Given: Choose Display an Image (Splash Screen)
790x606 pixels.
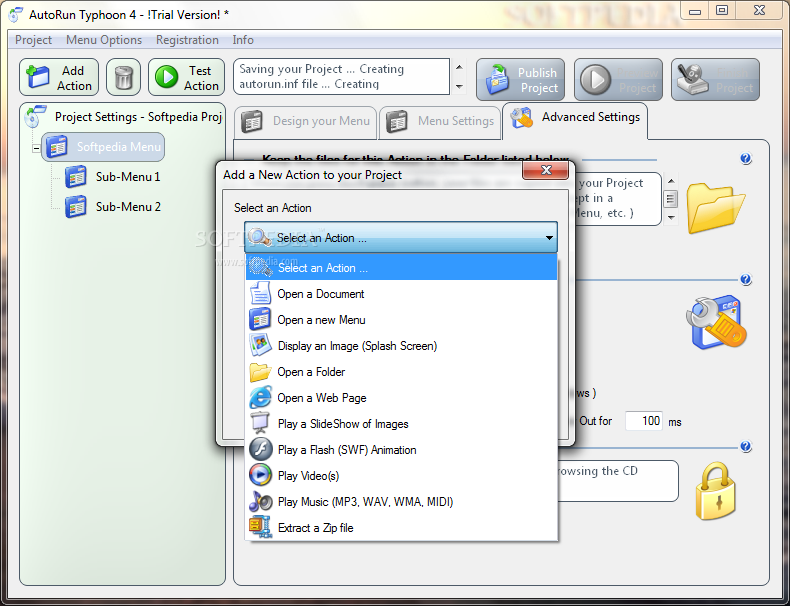Looking at the screenshot, I should click(x=402, y=346).
